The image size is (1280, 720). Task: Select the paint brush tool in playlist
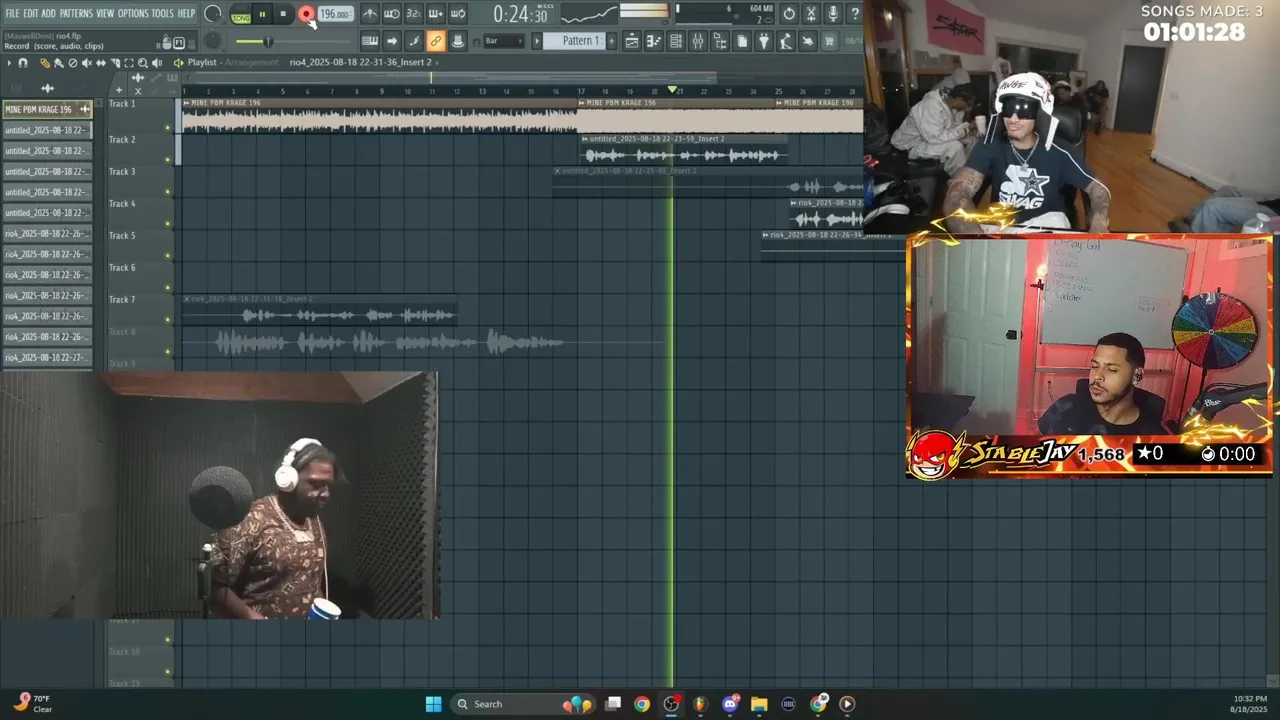(59, 62)
